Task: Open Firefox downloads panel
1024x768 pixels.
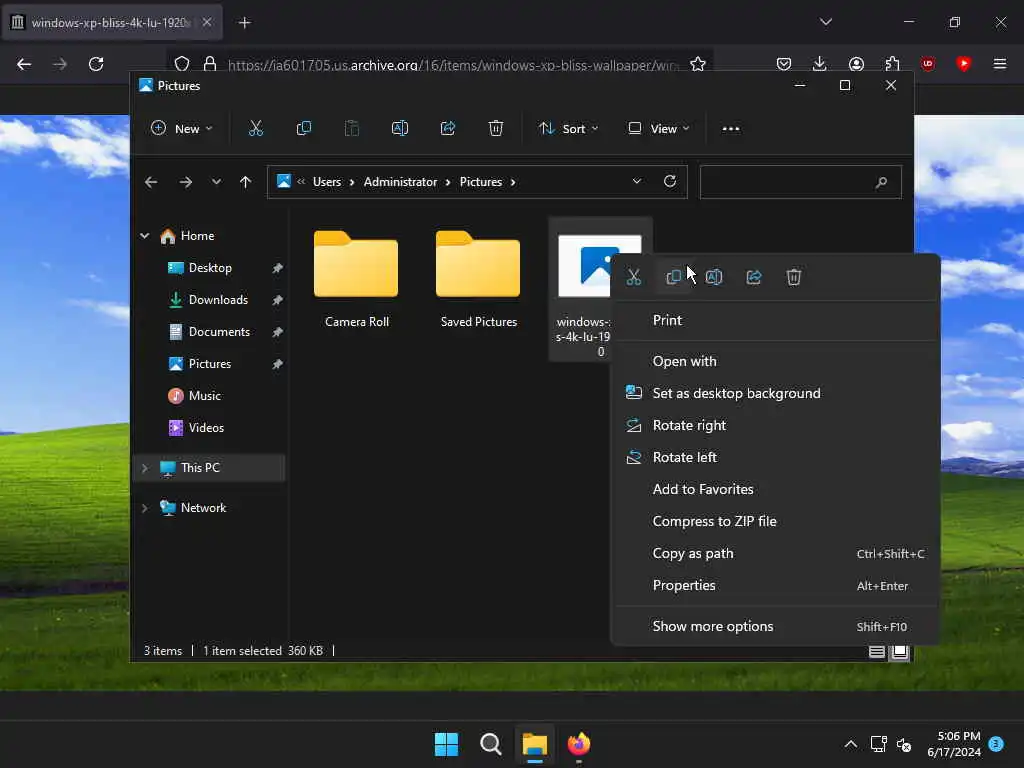Action: (x=820, y=64)
